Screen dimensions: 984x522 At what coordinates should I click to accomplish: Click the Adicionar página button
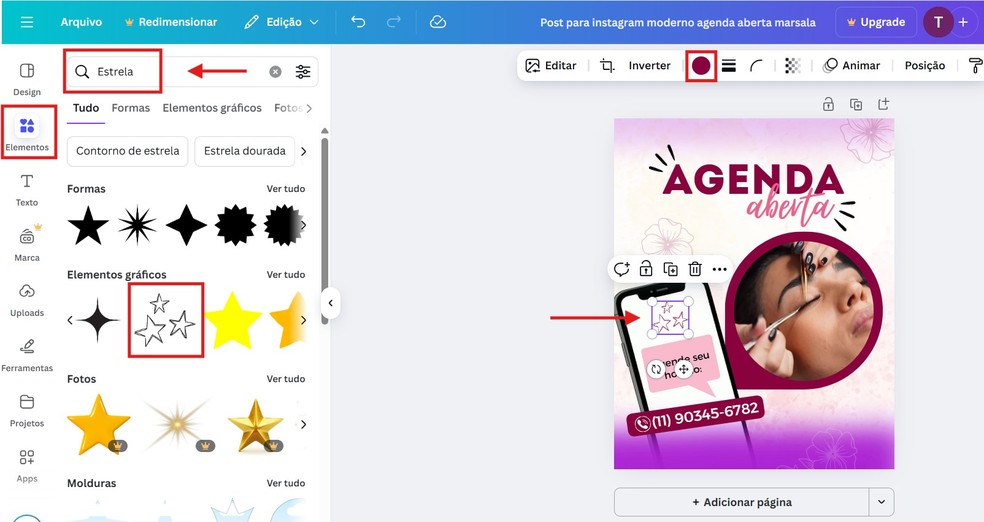click(741, 502)
